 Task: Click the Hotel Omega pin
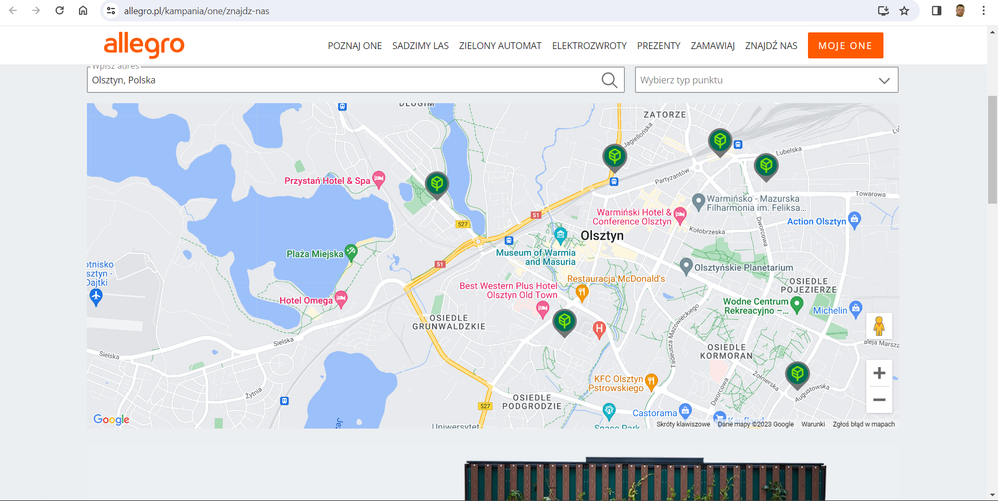(342, 298)
